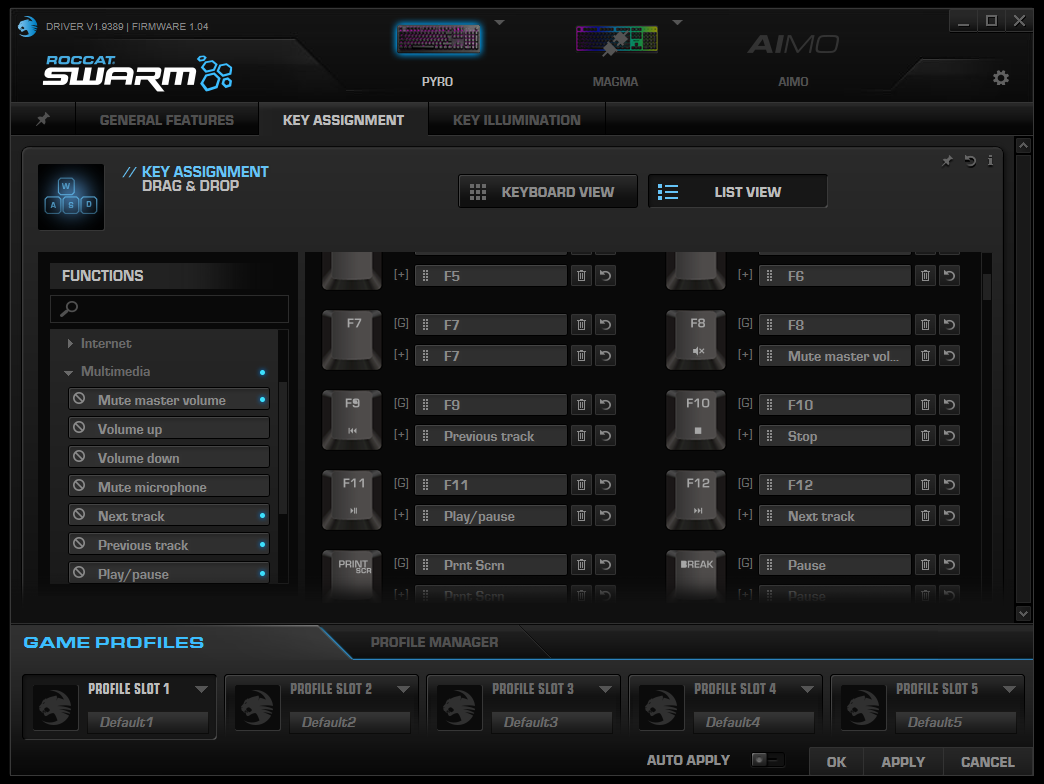Click the Cancel button
Image resolution: width=1044 pixels, height=784 pixels.
988,762
